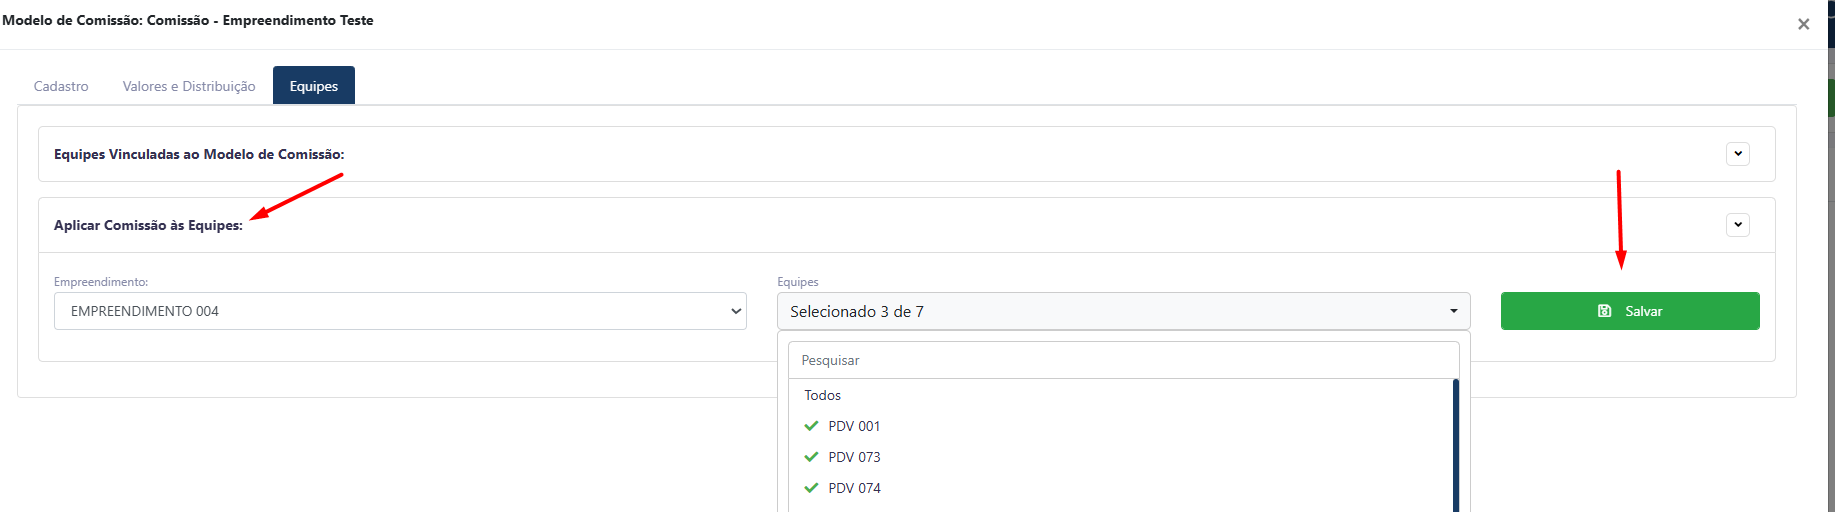This screenshot has width=1835, height=512.
Task: Close the Modelo de Comissão dialog
Action: (1803, 24)
